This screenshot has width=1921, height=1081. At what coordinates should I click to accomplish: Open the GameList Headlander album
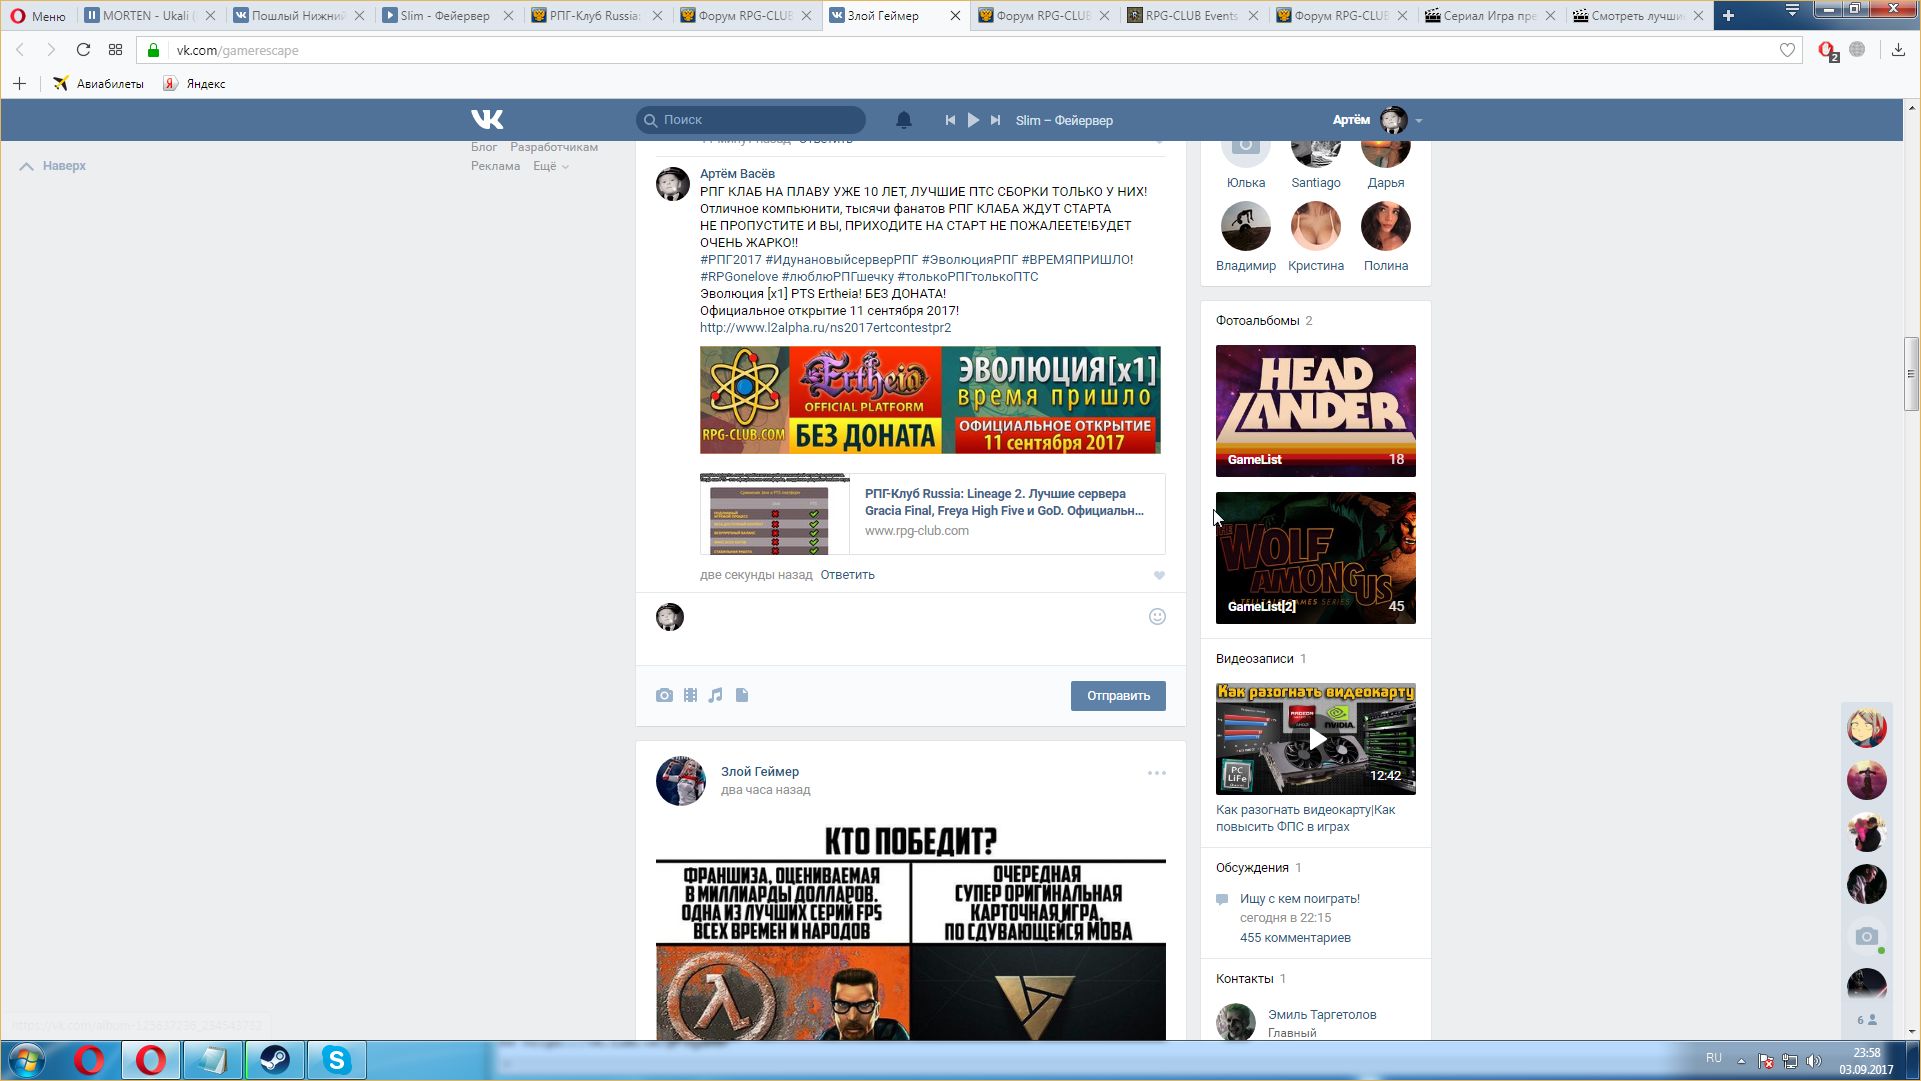point(1316,411)
